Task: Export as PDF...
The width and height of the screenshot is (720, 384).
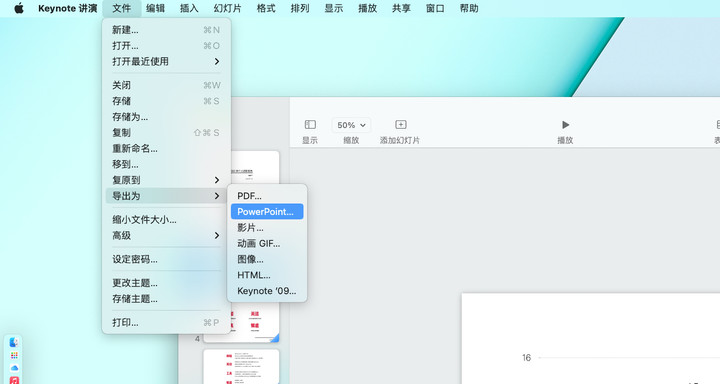Action: [267, 196]
